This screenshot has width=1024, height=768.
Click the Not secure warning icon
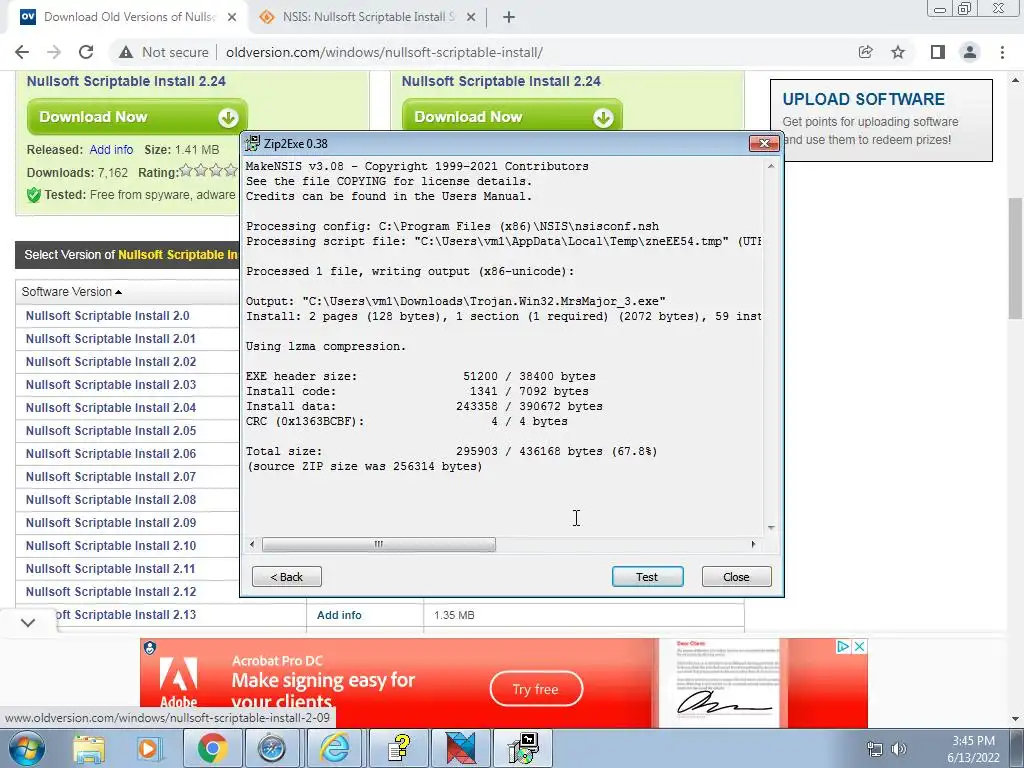point(125,52)
